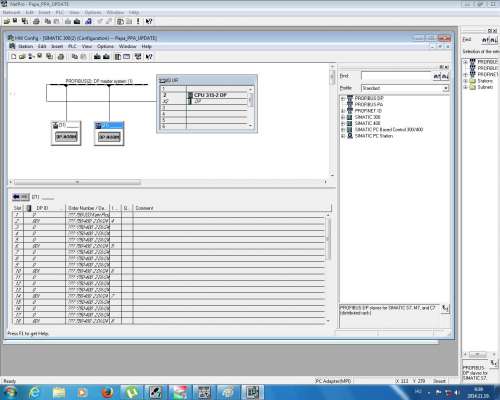Click the catalog icon in NetPro toolbar
The width and height of the screenshot is (500, 400).
[x=120, y=21]
